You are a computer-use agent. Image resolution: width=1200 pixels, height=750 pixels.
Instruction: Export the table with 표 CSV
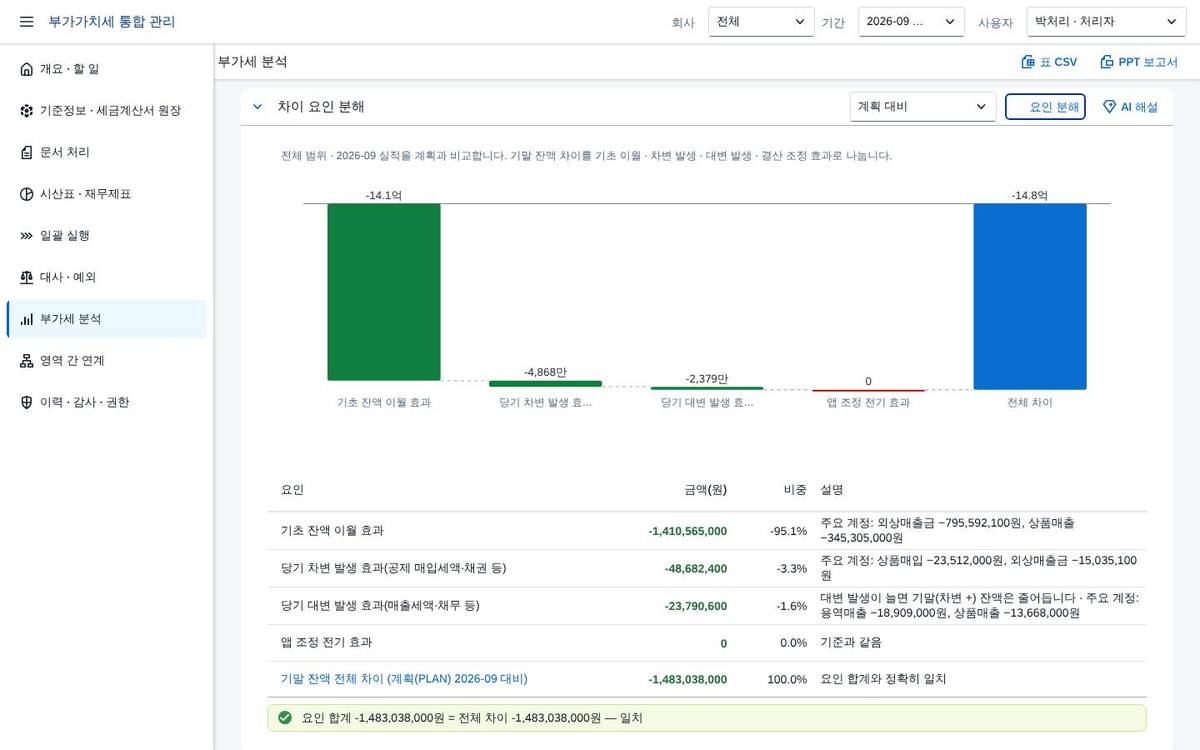[x=1049, y=62]
